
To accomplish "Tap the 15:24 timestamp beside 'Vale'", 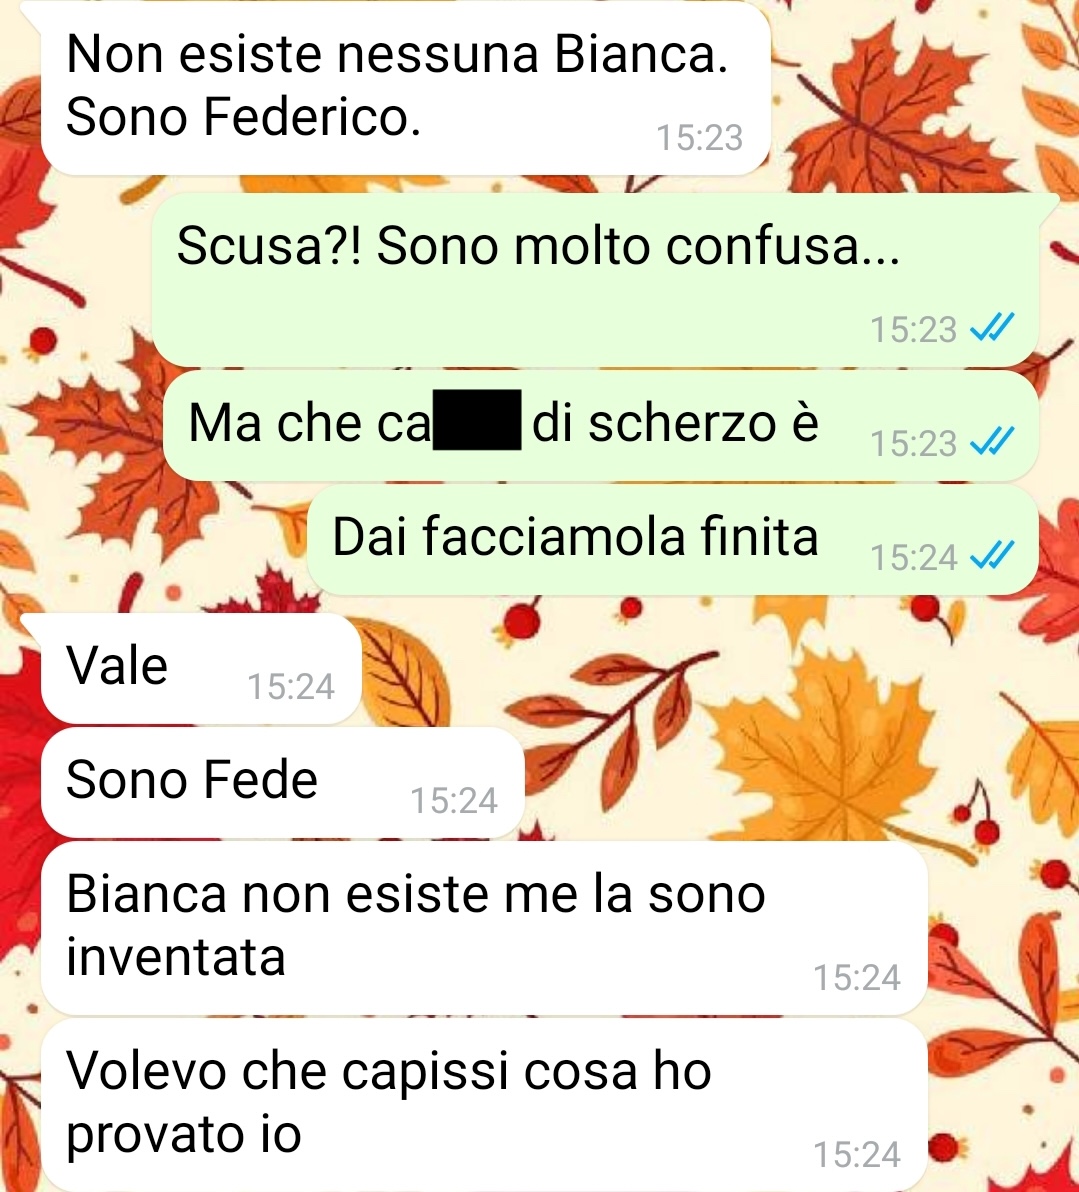I will pyautogui.click(x=290, y=686).
